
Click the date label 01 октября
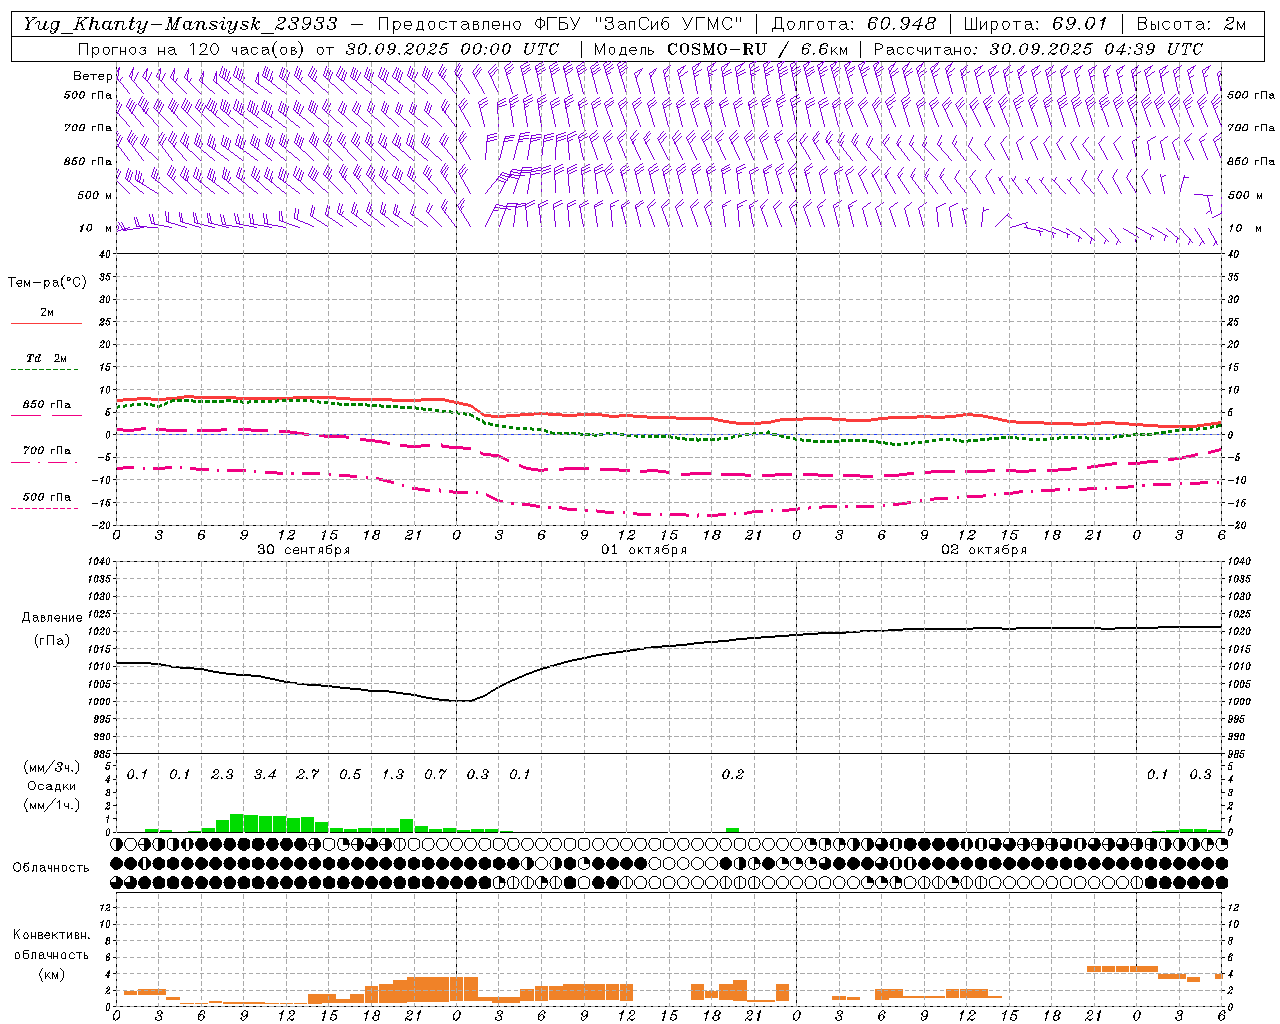(643, 550)
